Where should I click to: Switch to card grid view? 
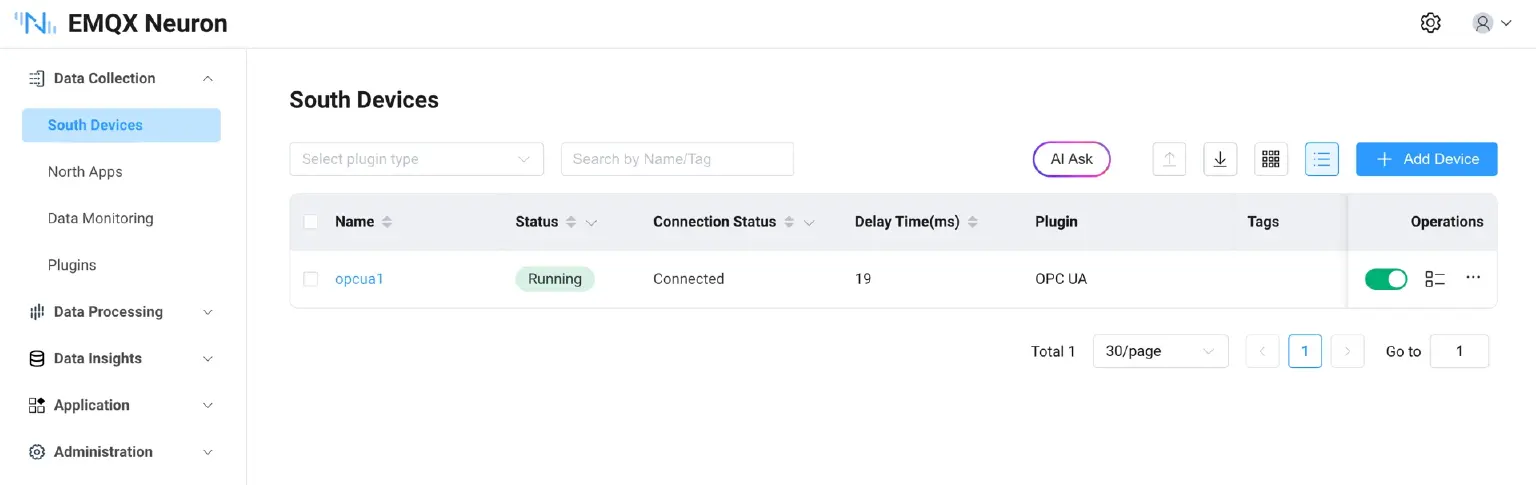coord(1271,159)
